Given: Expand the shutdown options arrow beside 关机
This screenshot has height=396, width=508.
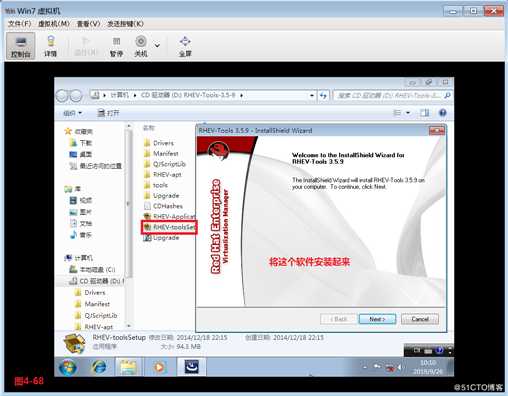Looking at the screenshot, I should 157,45.
